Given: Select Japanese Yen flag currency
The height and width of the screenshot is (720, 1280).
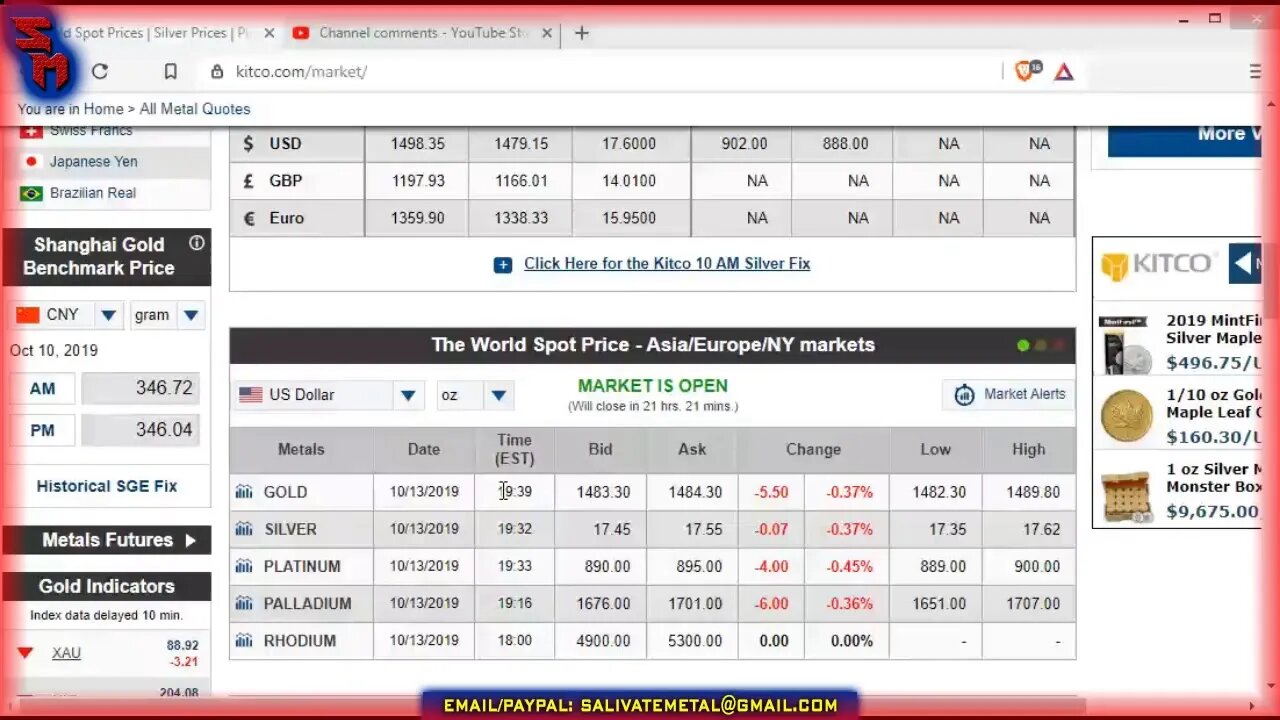Looking at the screenshot, I should tap(31, 161).
